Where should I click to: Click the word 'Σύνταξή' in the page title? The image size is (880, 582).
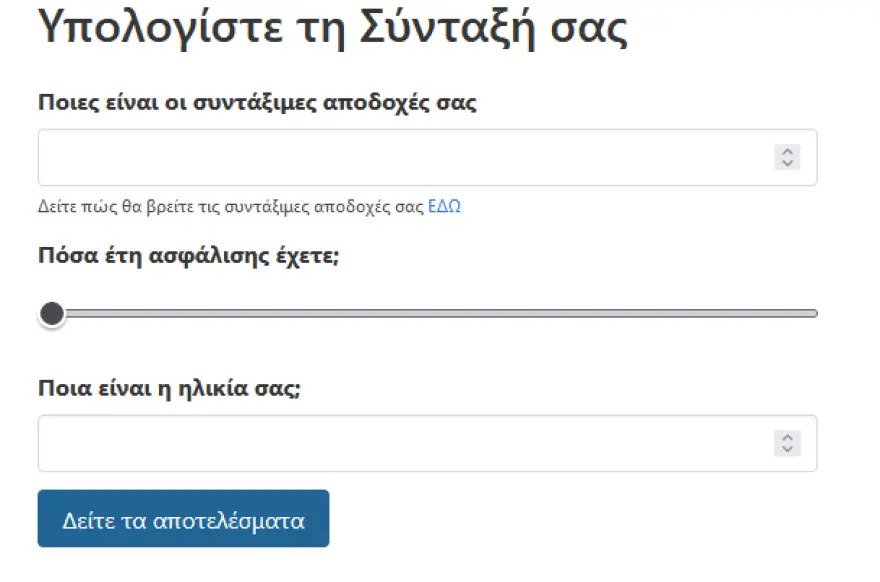[x=447, y=27]
